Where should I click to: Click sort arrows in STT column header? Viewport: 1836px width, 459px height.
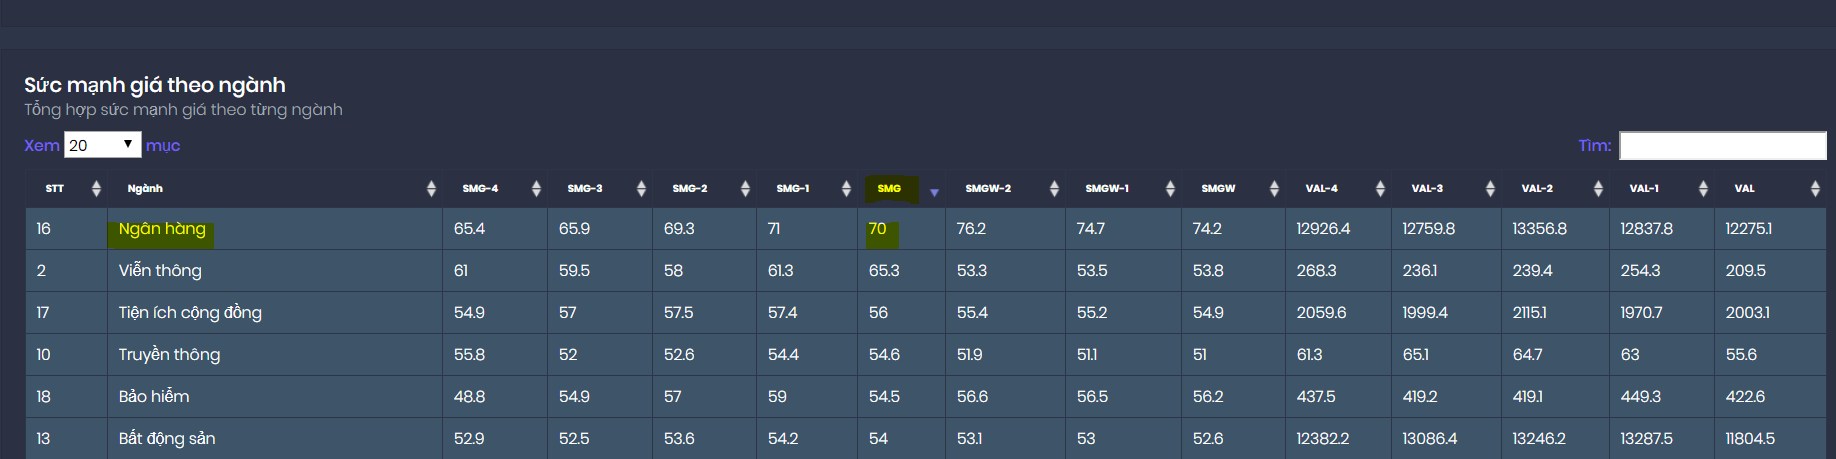pyautogui.click(x=96, y=189)
